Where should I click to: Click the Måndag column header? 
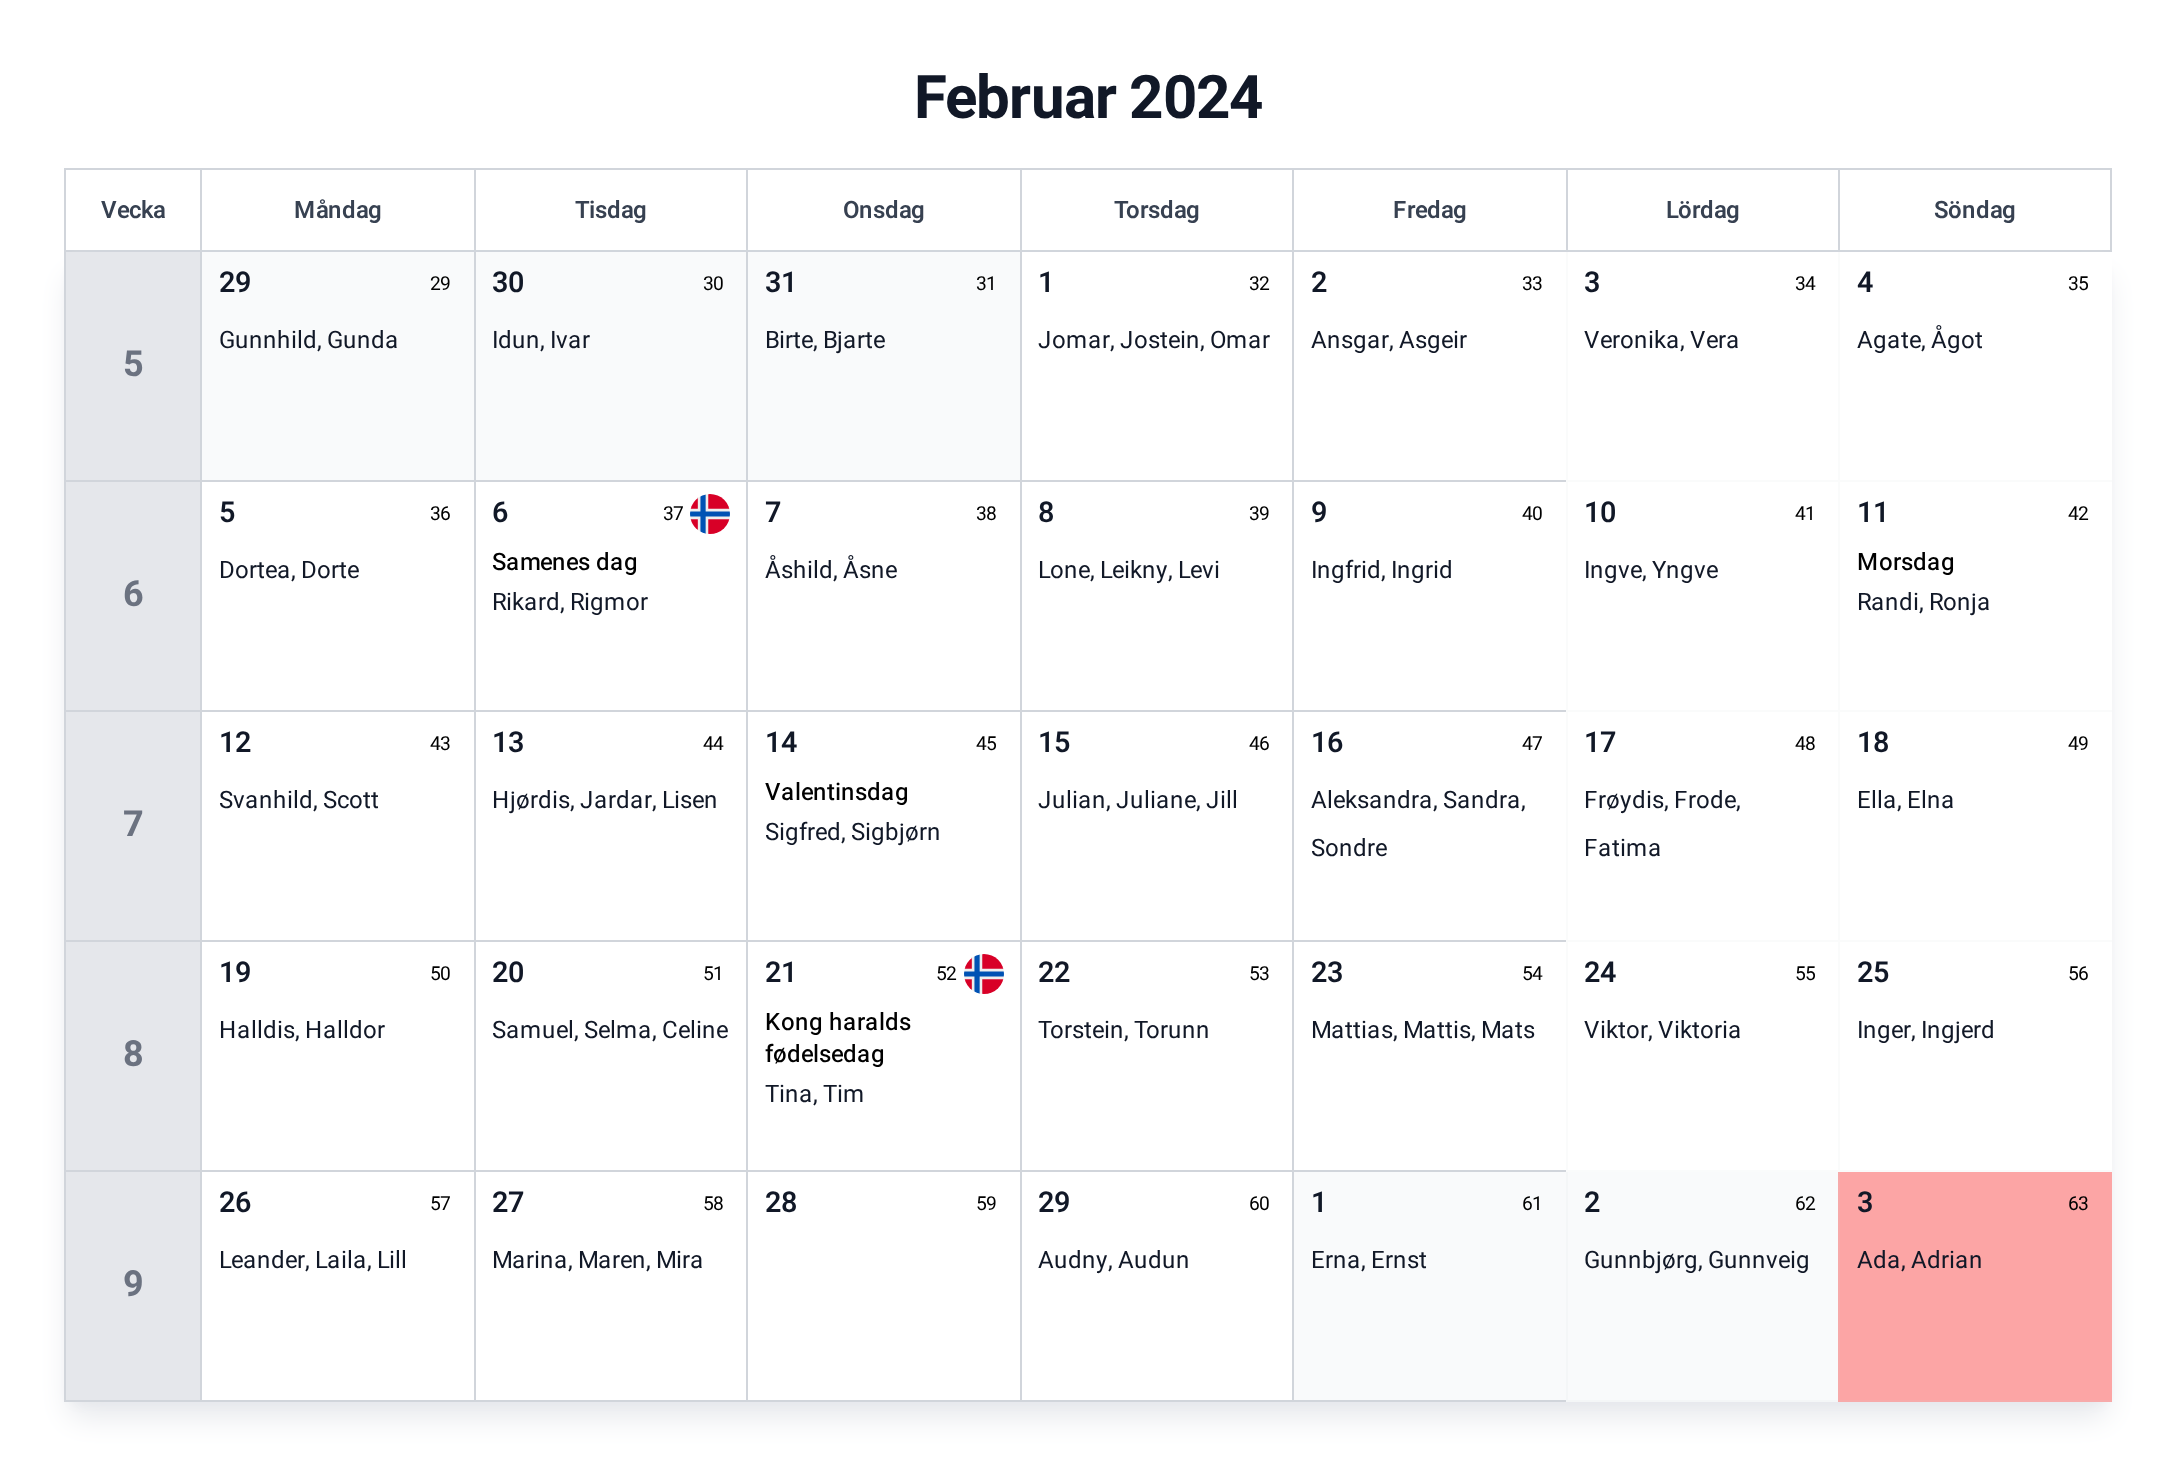tap(338, 210)
